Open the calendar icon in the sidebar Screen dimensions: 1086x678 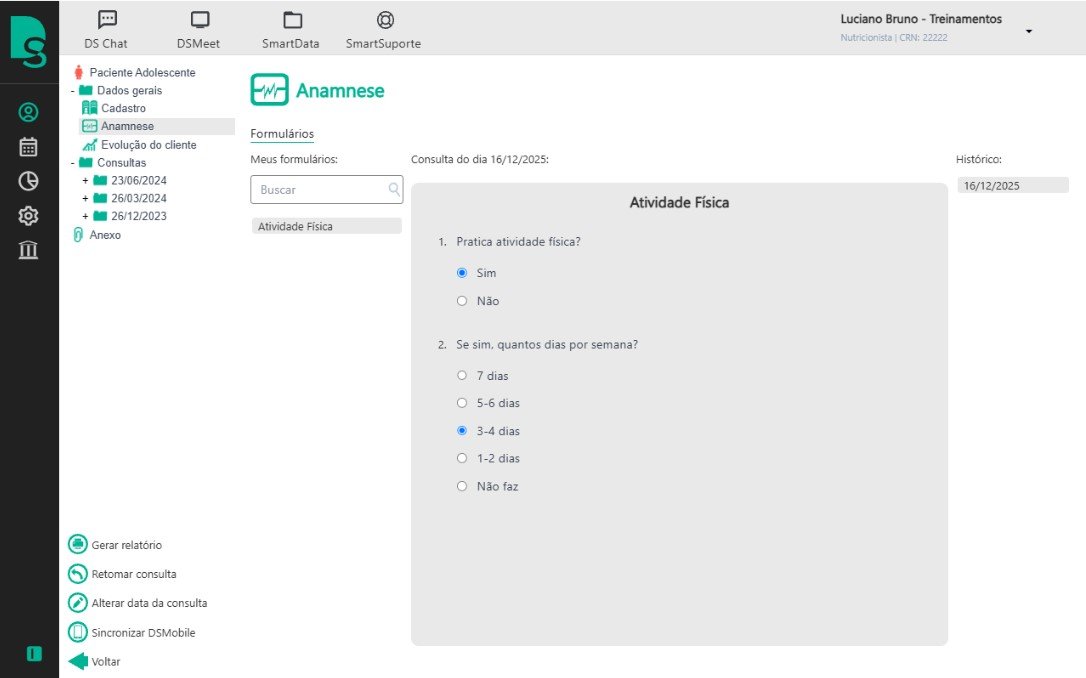pyautogui.click(x=28, y=147)
